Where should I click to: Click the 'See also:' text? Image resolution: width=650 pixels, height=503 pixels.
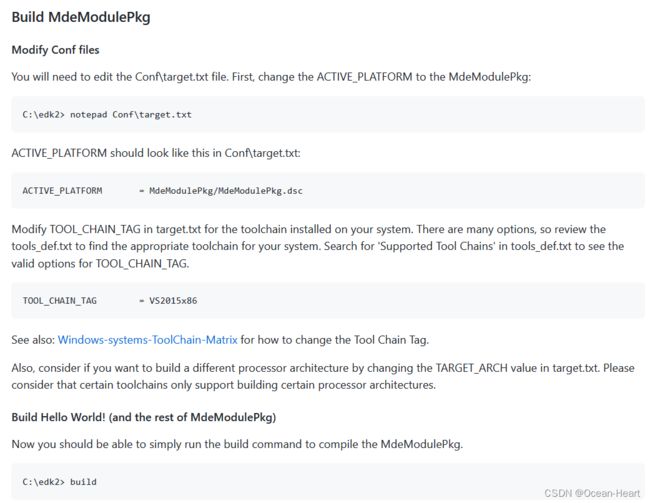click(x=33, y=340)
